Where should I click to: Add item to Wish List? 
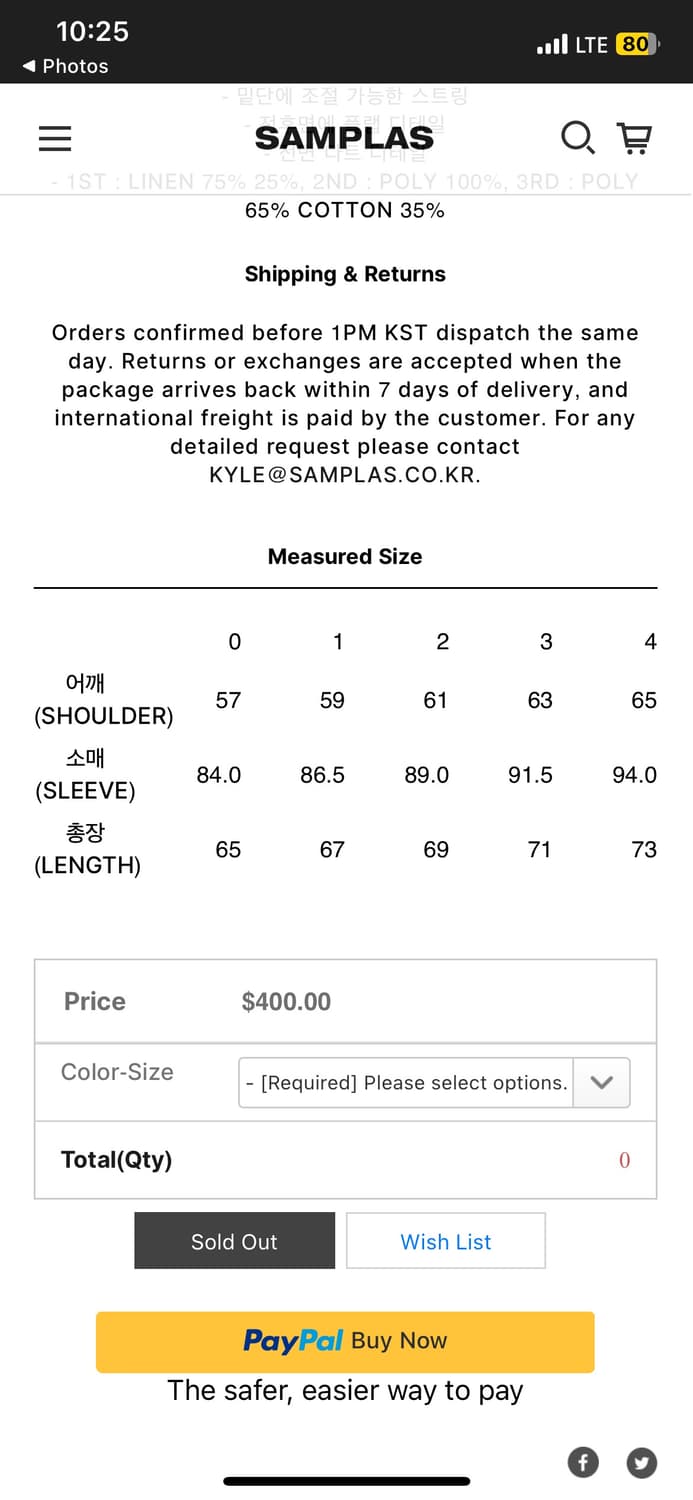(445, 1241)
